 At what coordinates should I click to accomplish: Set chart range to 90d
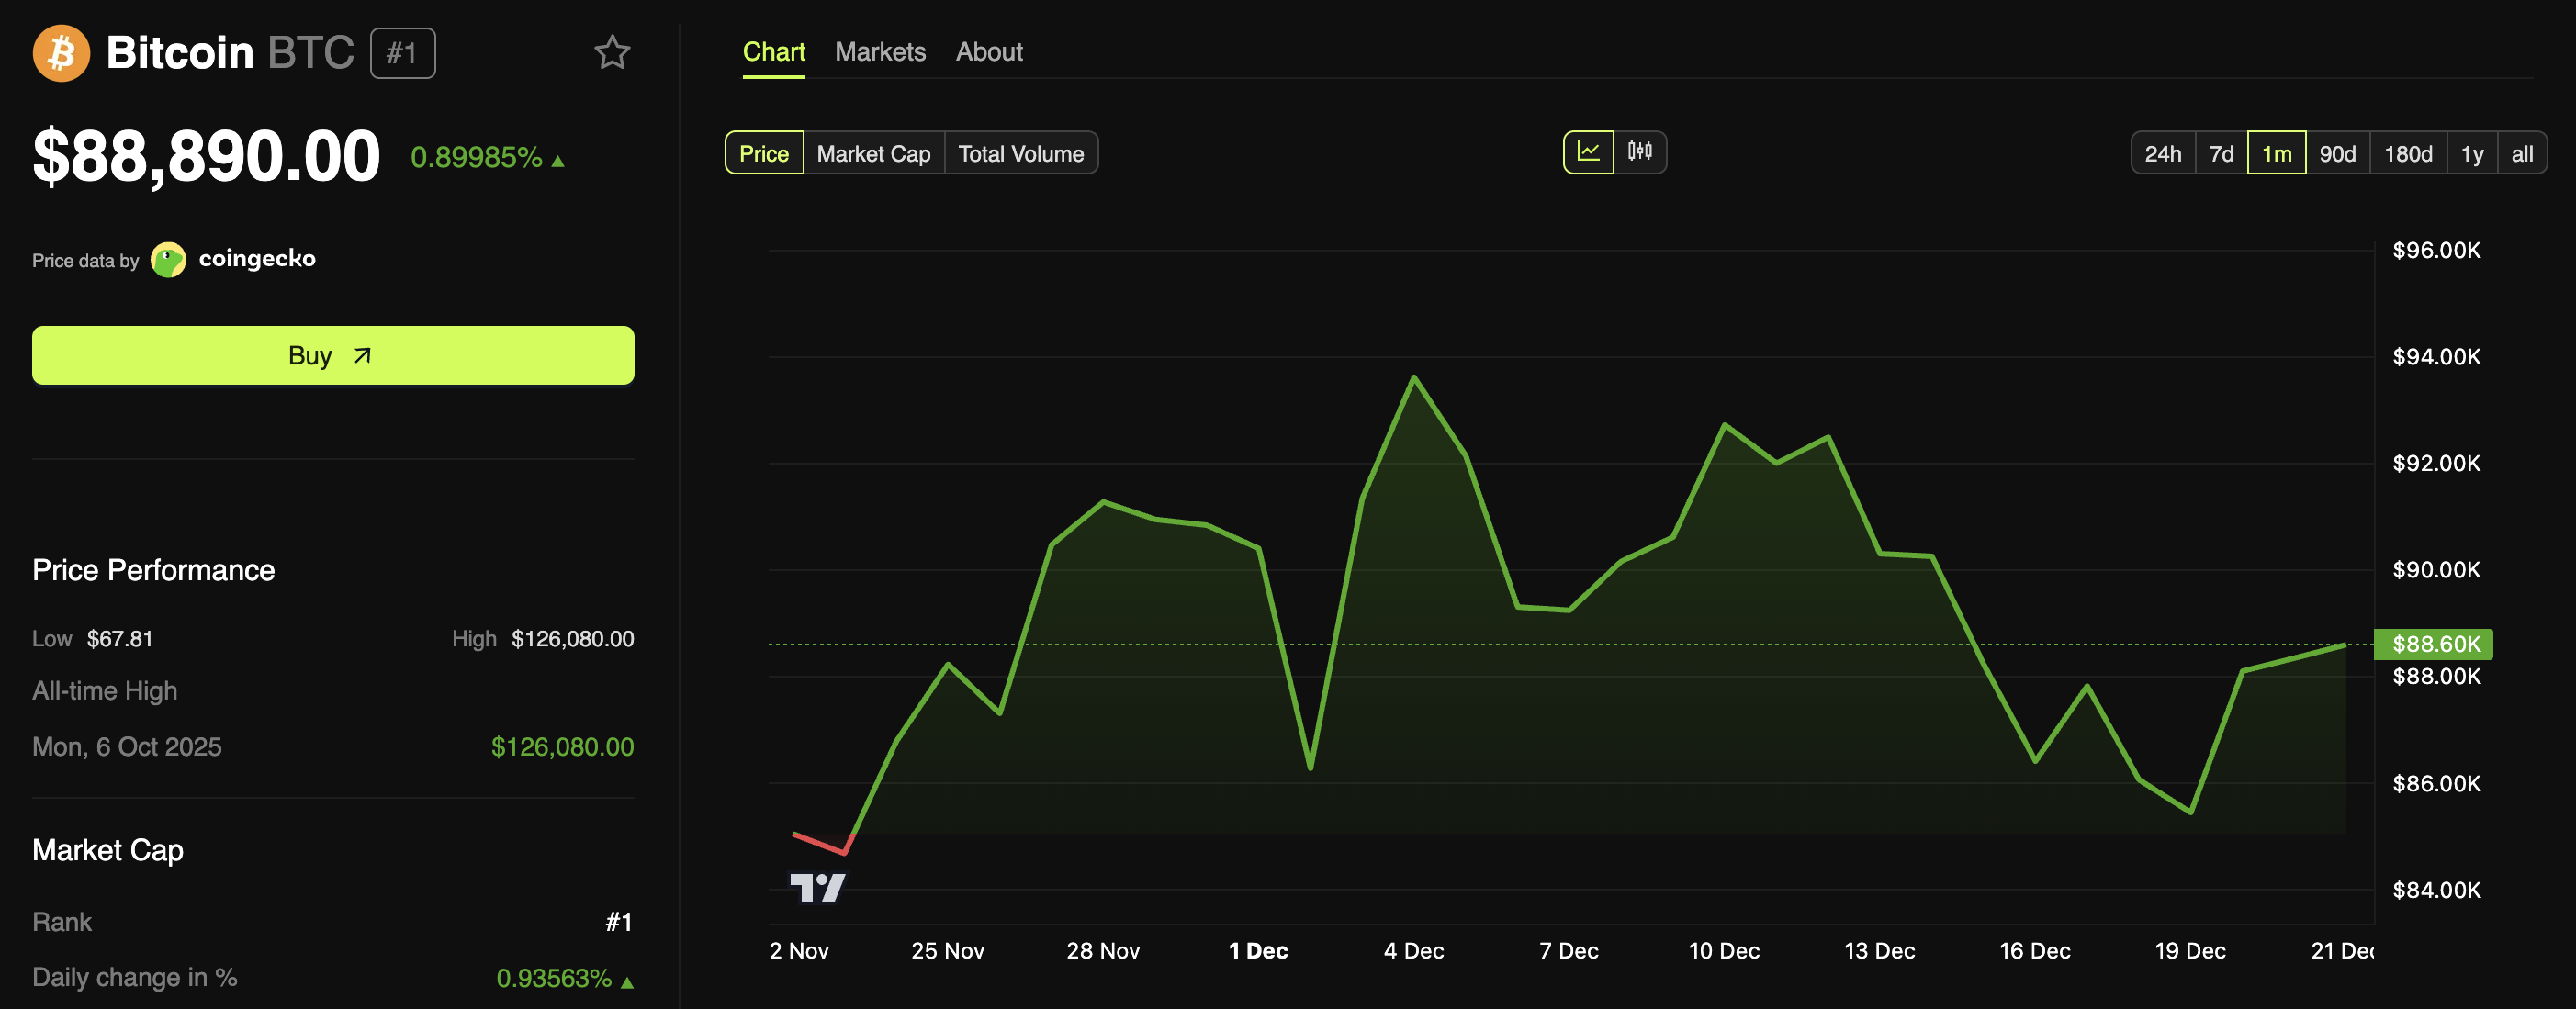(2337, 153)
